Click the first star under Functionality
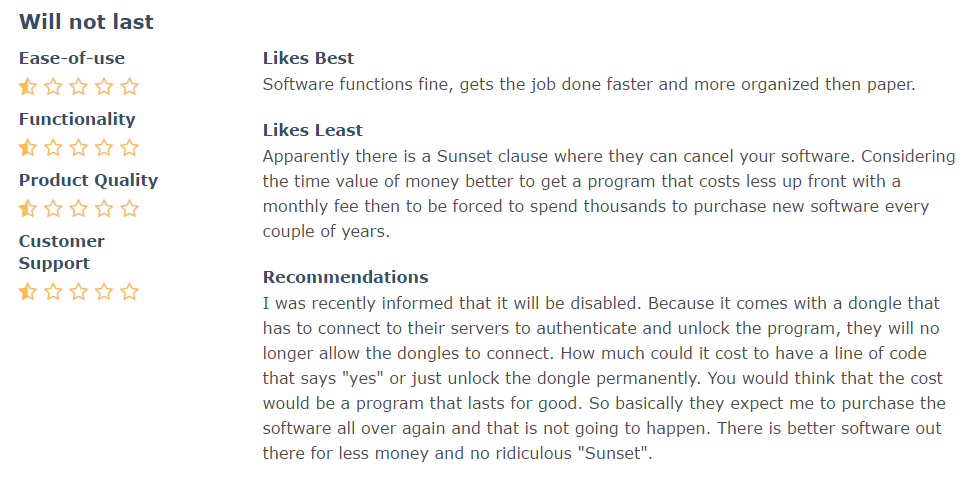 pyautogui.click(x=28, y=147)
